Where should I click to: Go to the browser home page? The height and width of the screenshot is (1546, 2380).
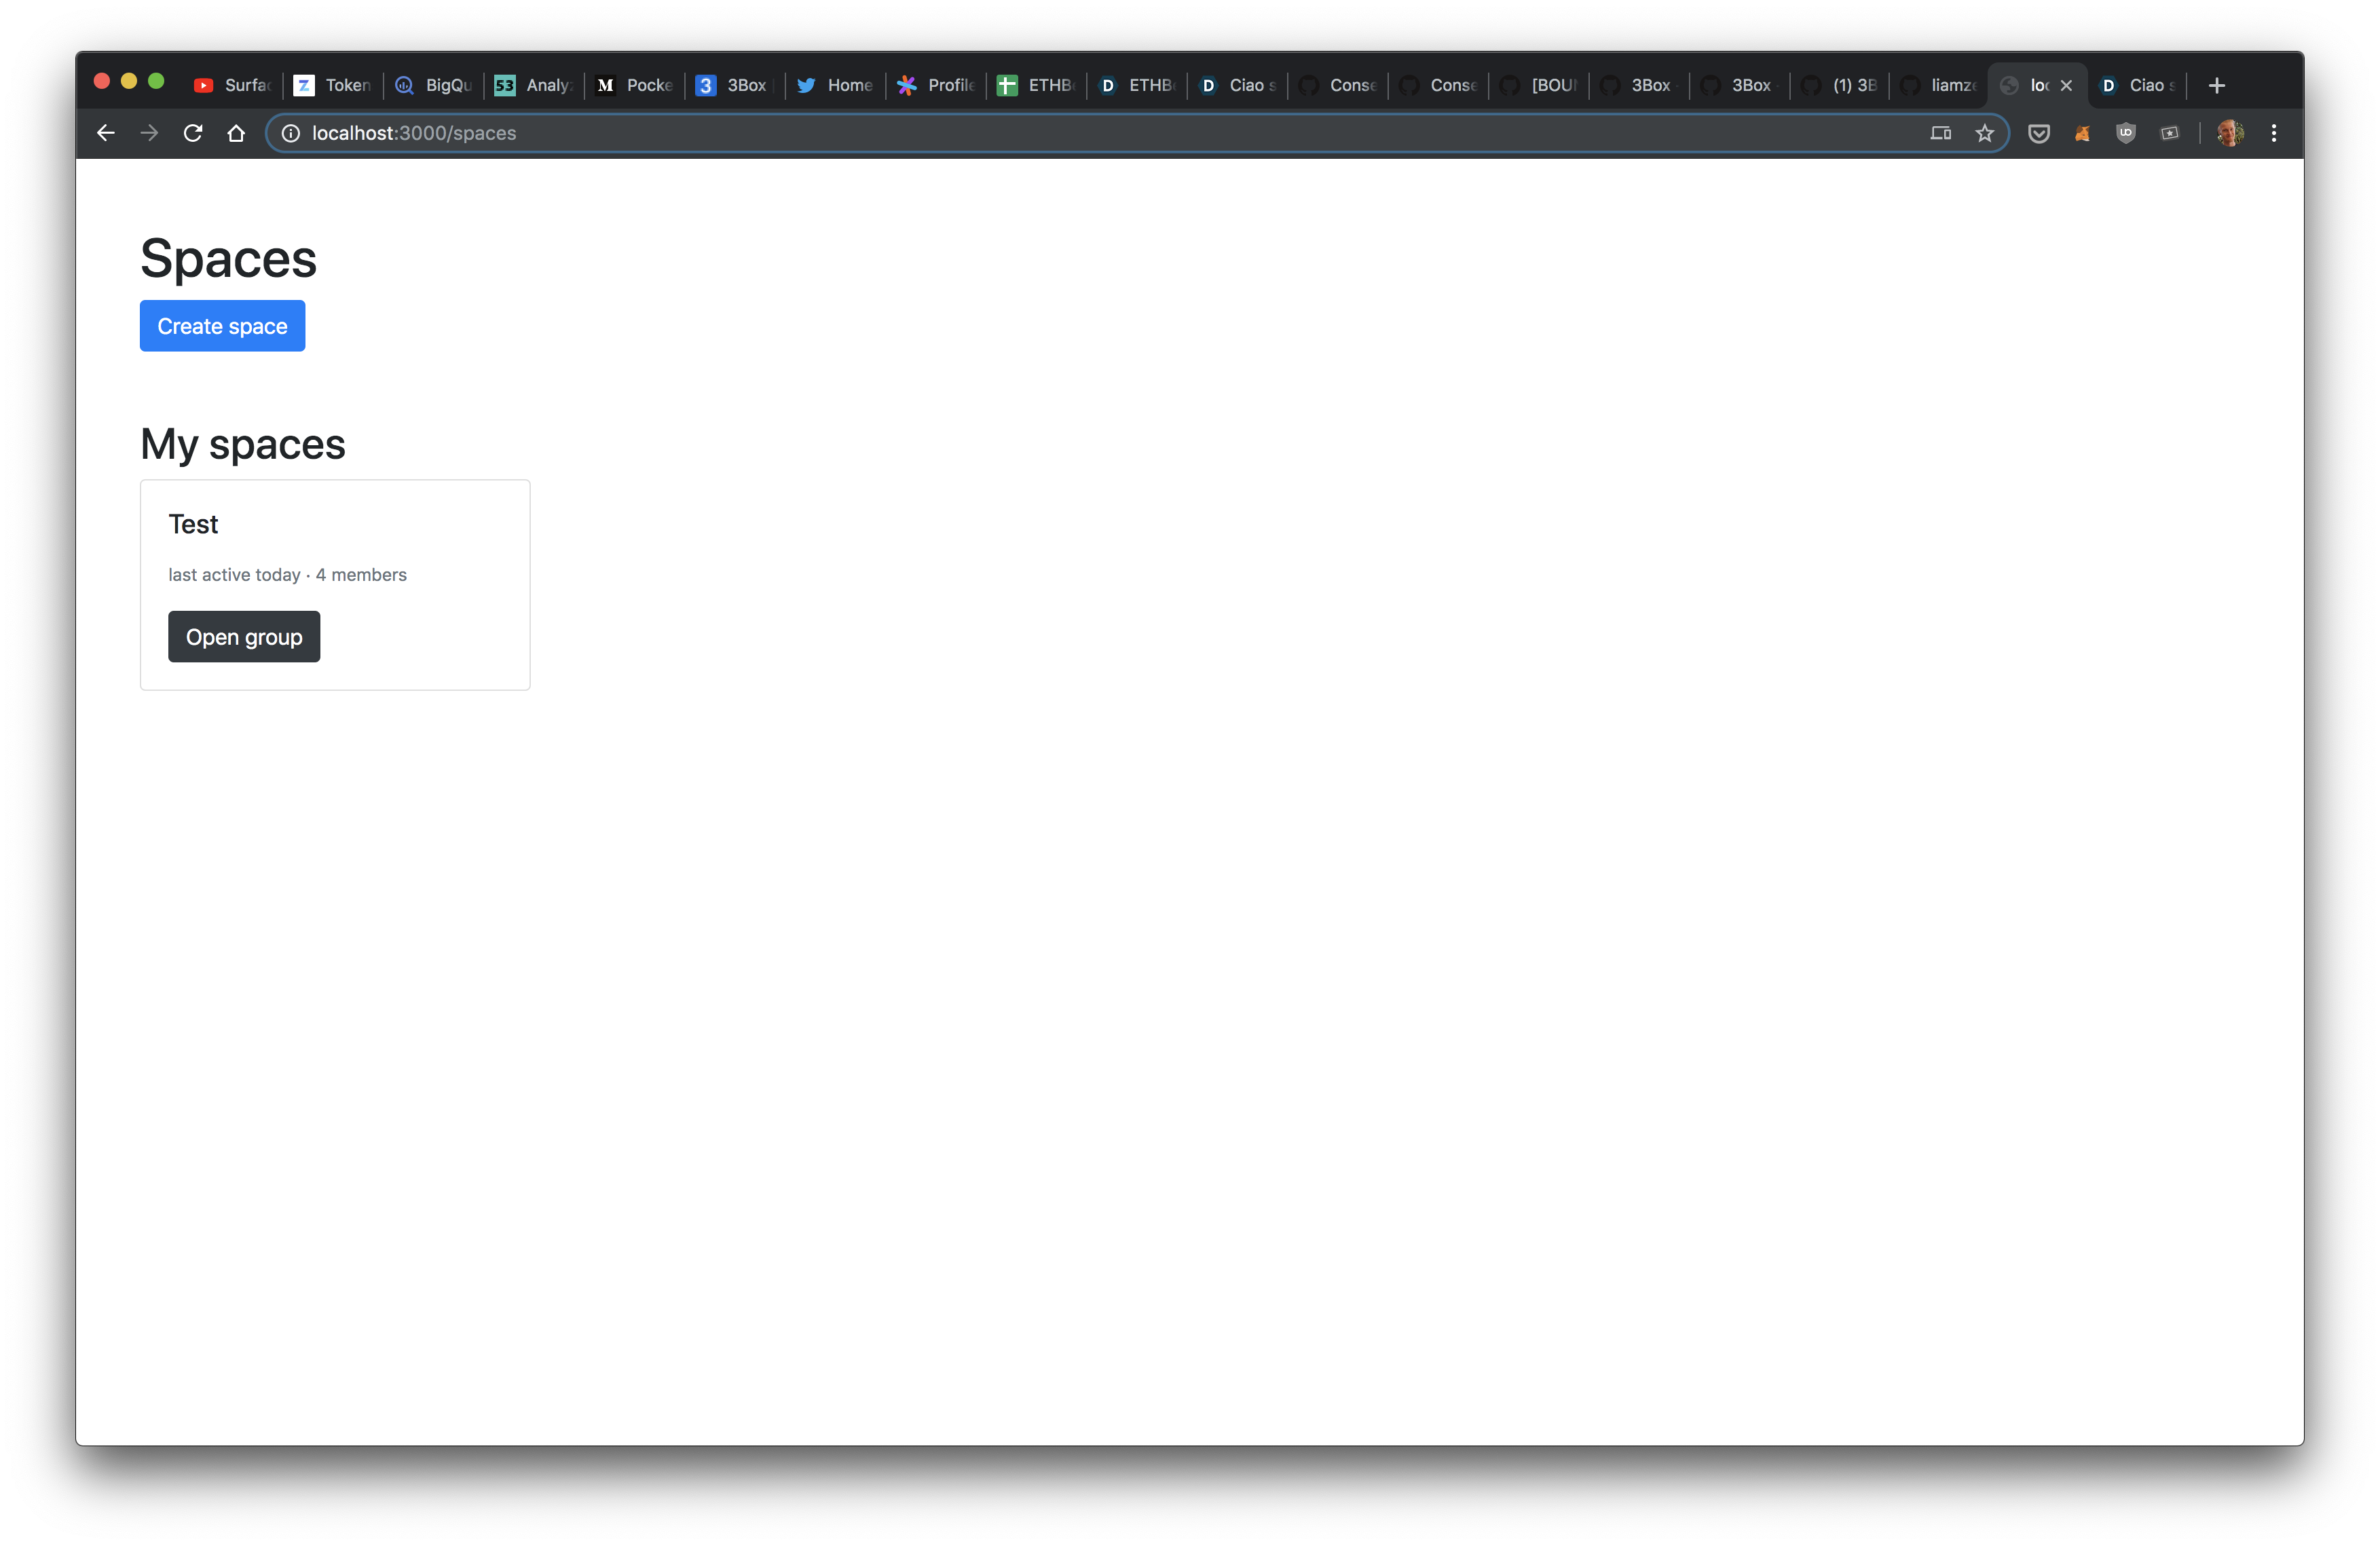(x=236, y=133)
